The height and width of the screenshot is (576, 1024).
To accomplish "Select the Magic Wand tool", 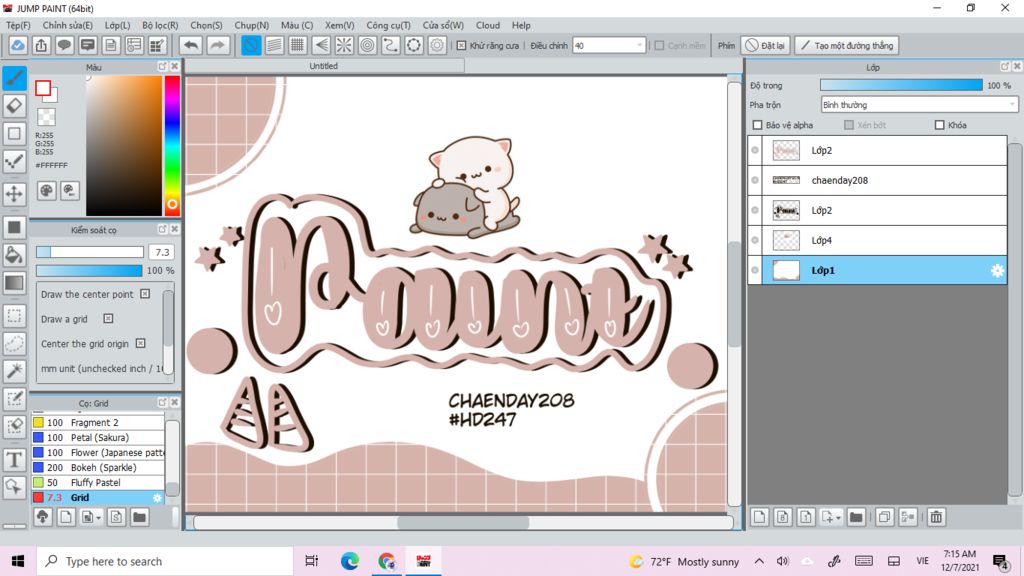I will click(14, 370).
